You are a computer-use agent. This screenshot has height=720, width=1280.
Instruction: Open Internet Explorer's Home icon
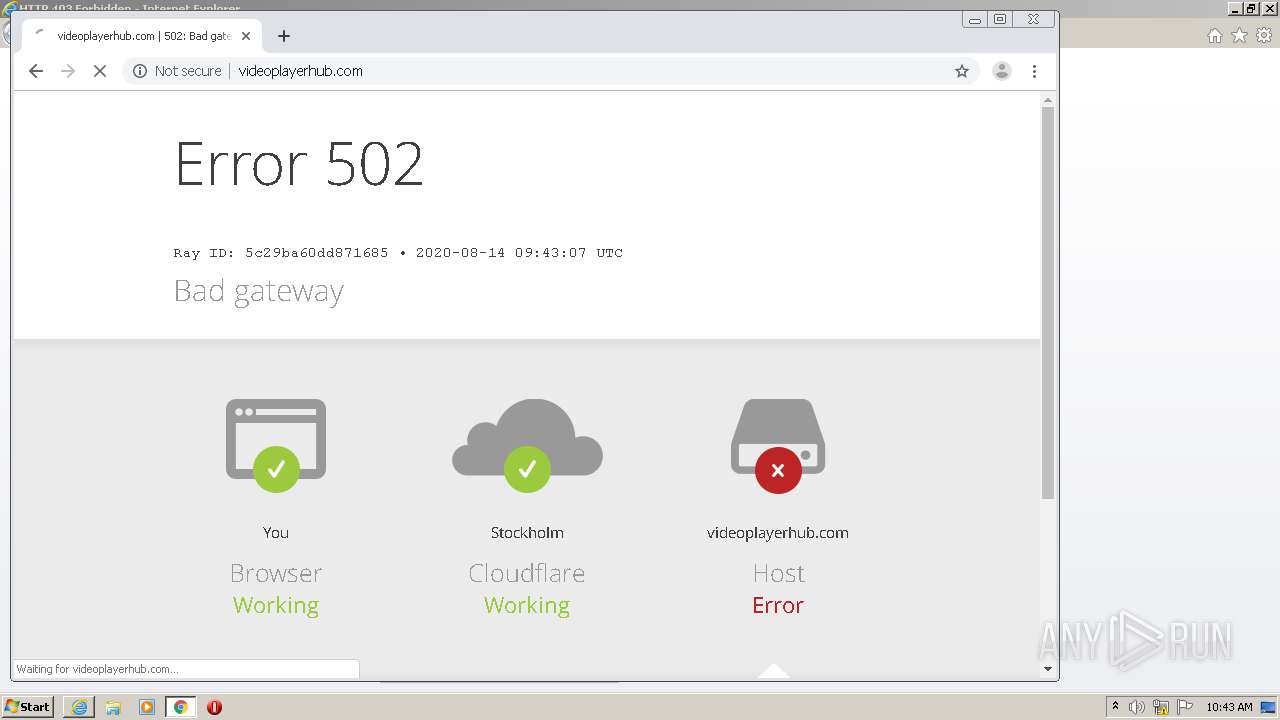[x=1214, y=36]
